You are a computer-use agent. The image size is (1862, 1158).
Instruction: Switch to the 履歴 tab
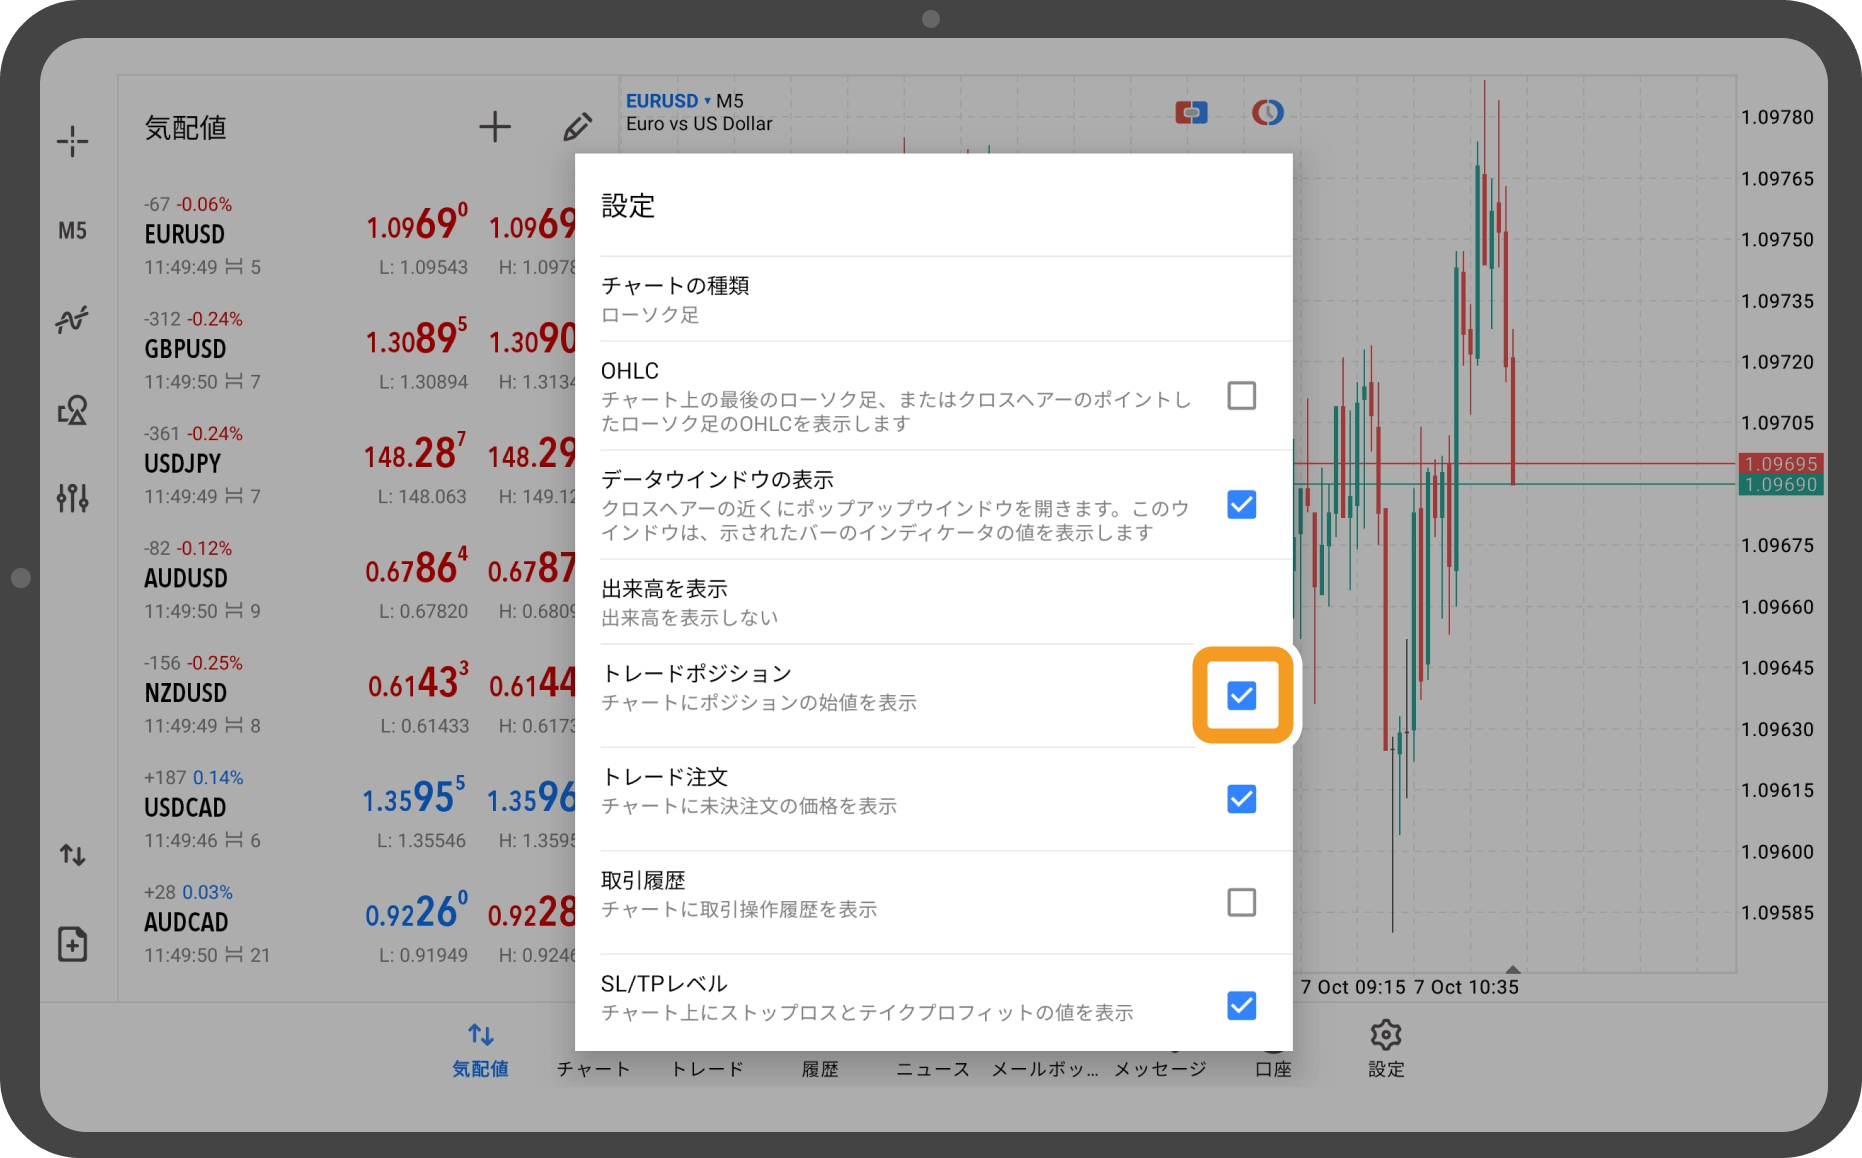coord(820,1068)
